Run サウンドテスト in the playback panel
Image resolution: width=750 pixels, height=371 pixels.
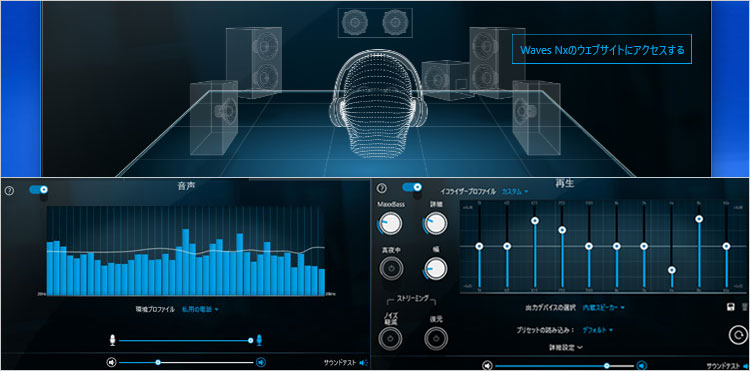pos(727,366)
